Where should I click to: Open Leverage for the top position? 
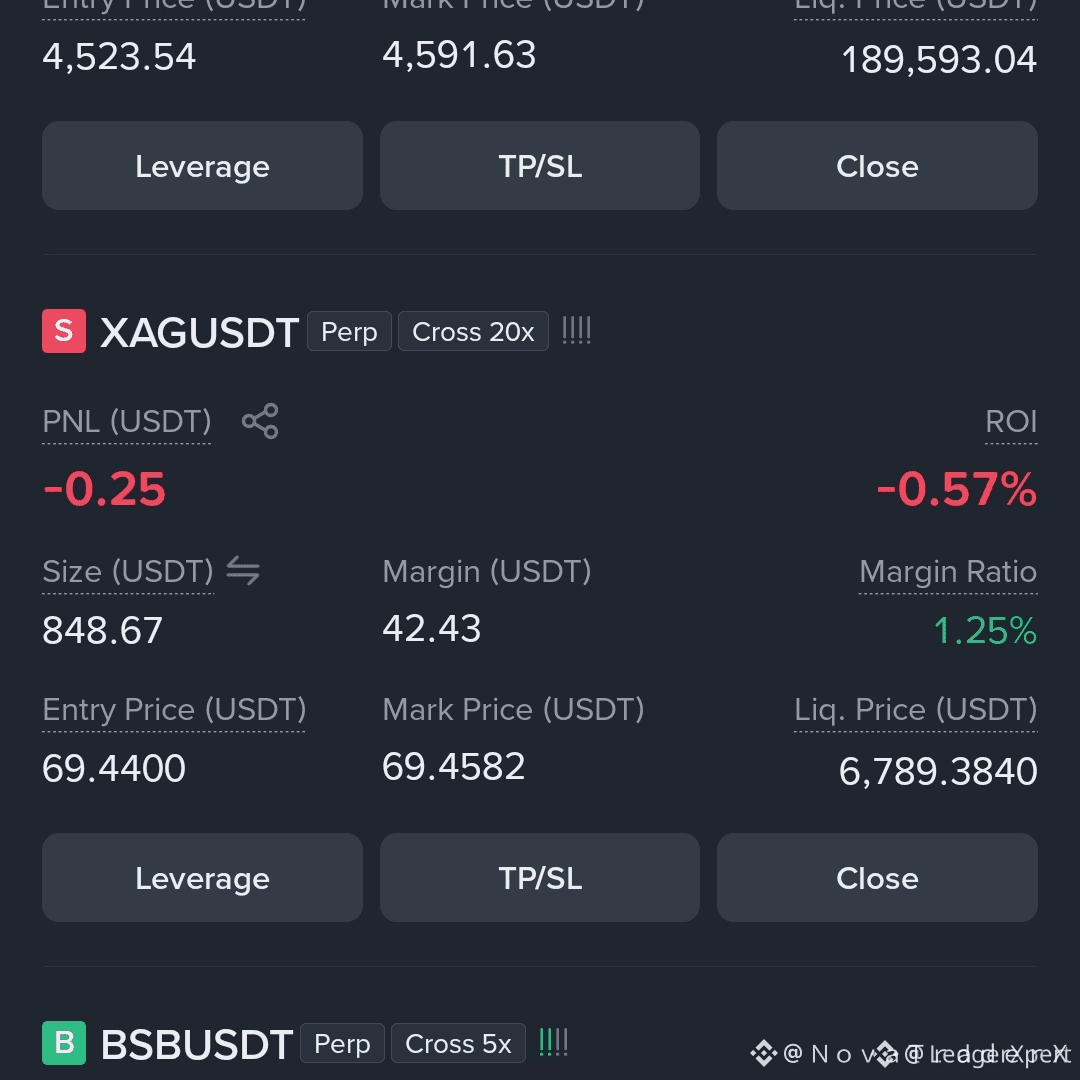tap(202, 165)
